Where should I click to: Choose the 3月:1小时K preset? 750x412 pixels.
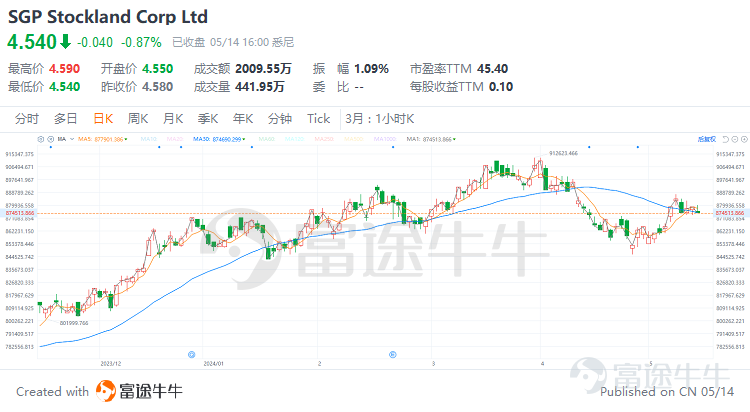[380, 119]
